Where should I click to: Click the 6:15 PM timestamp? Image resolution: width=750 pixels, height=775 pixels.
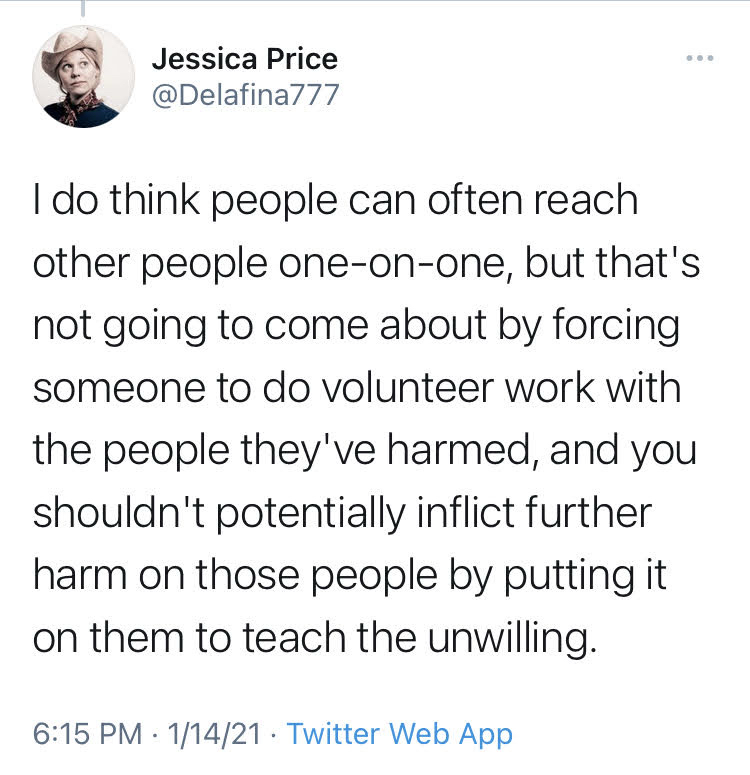pos(88,735)
